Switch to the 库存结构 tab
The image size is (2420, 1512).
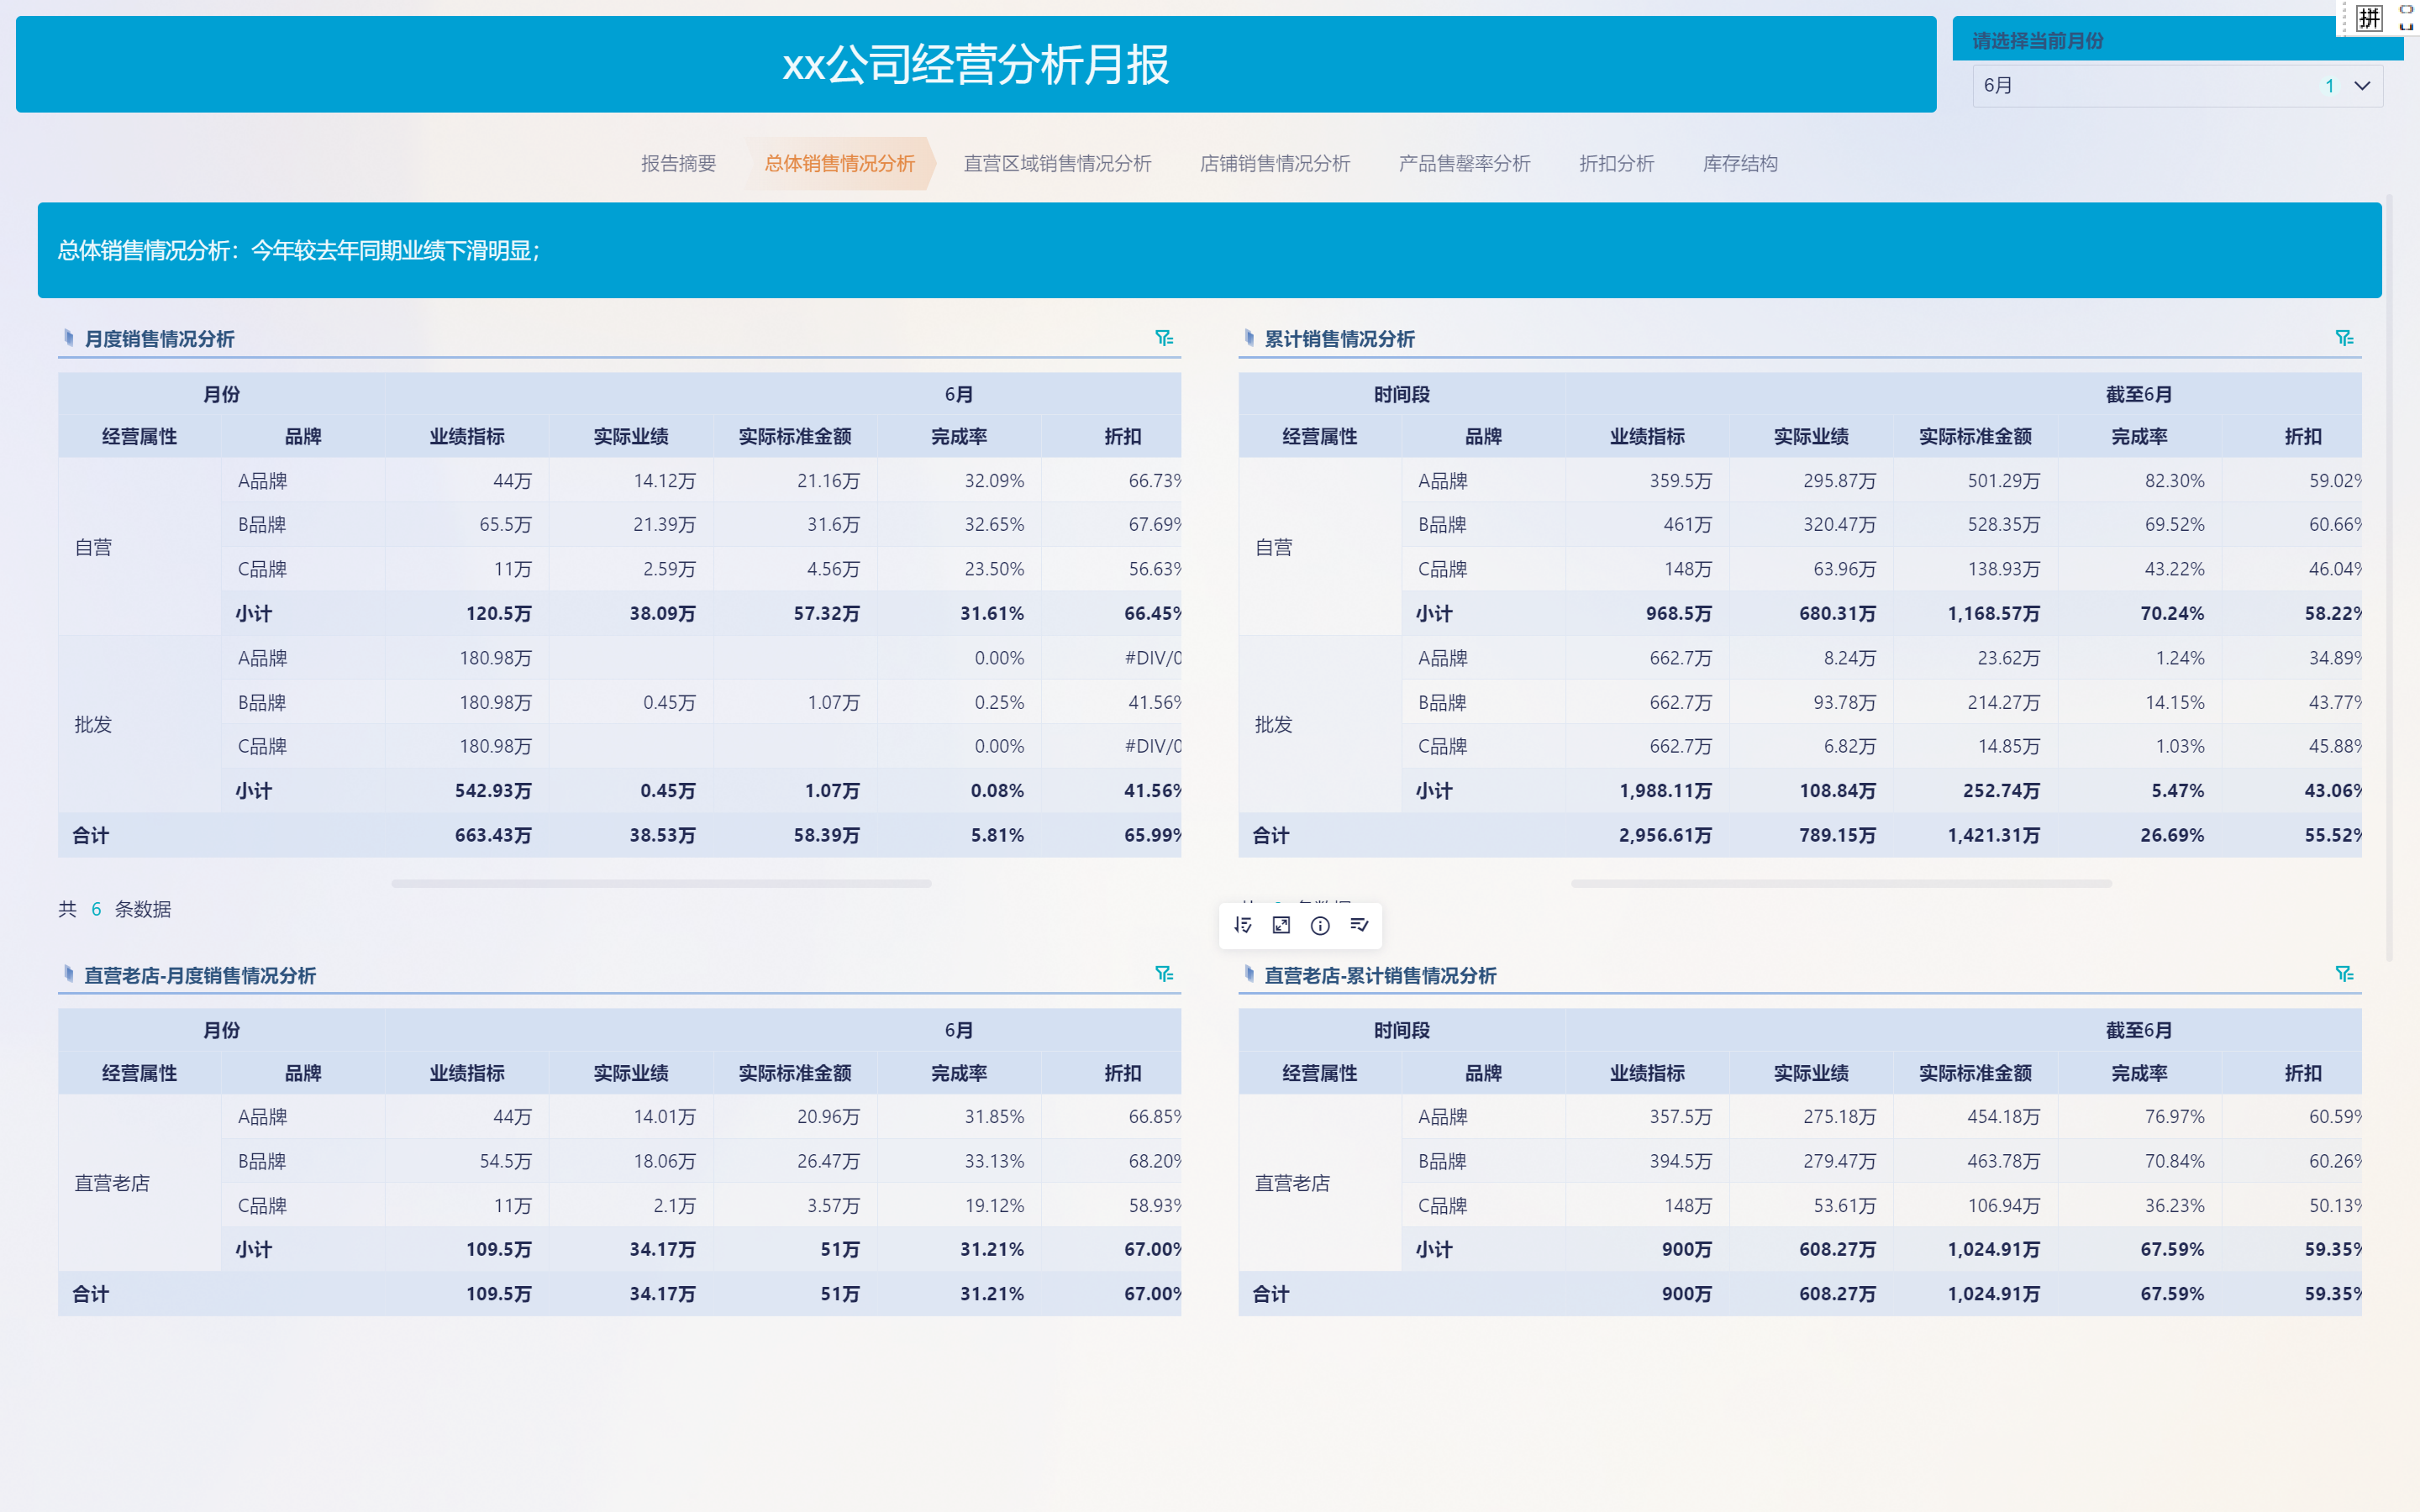pos(1739,163)
